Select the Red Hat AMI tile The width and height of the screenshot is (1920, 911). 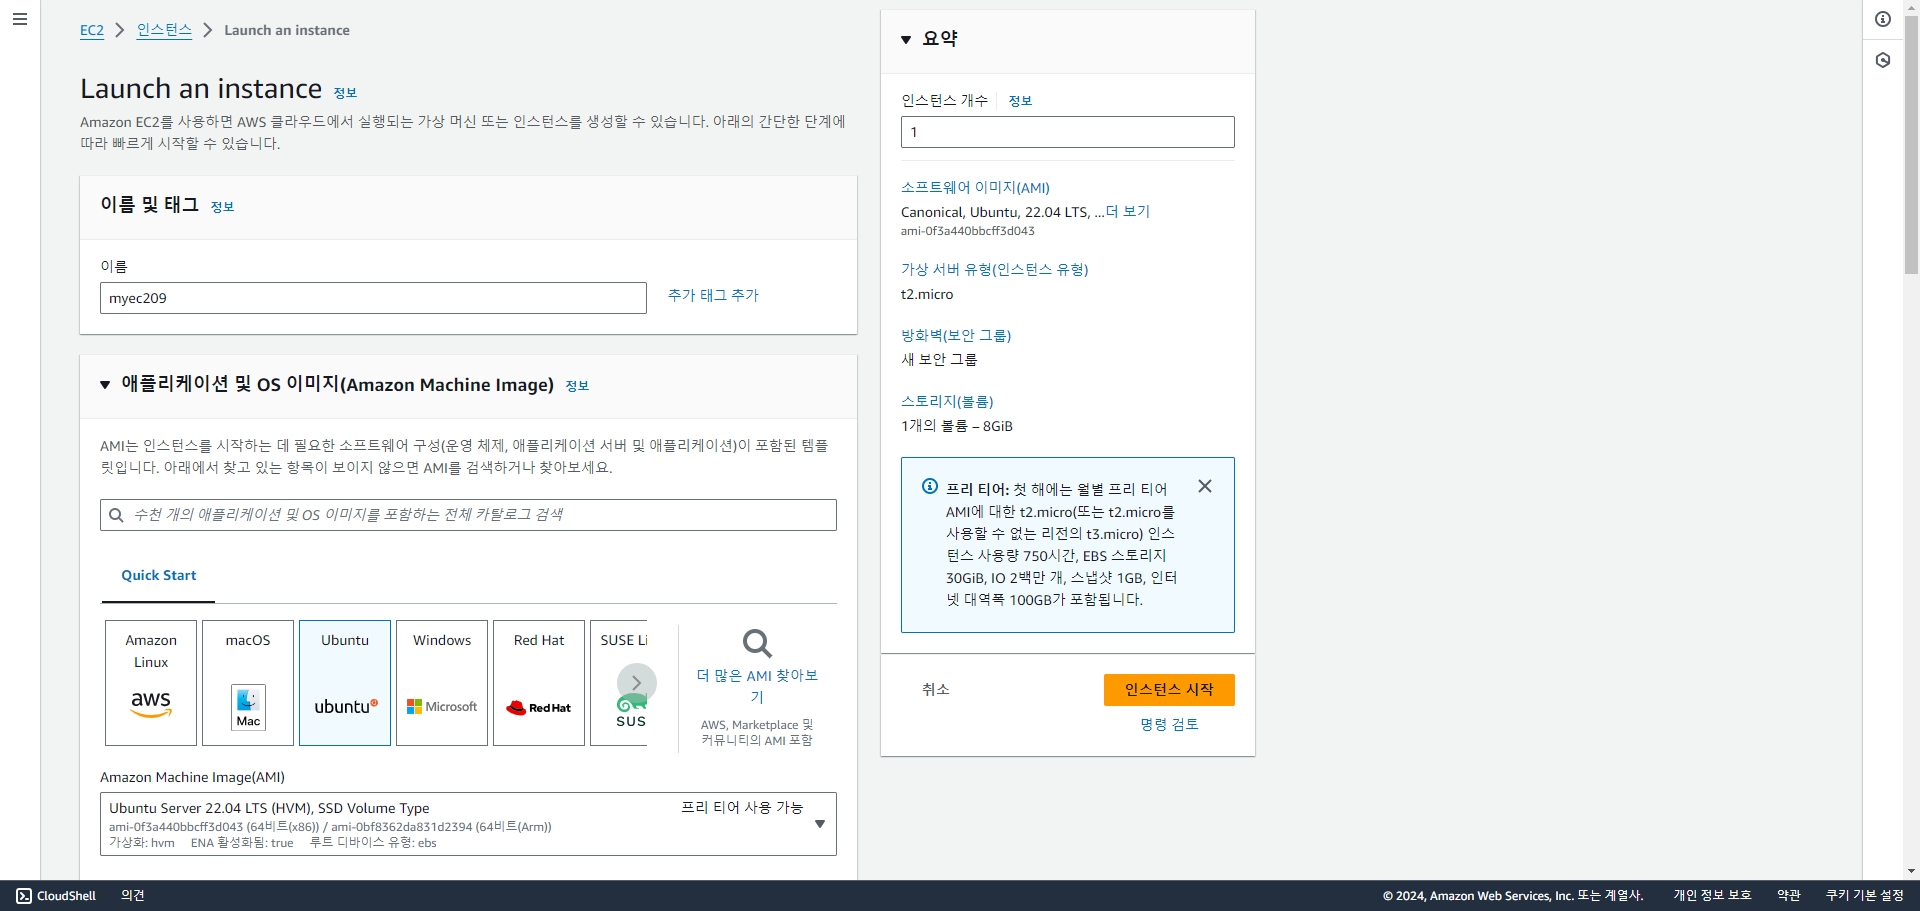tap(539, 683)
